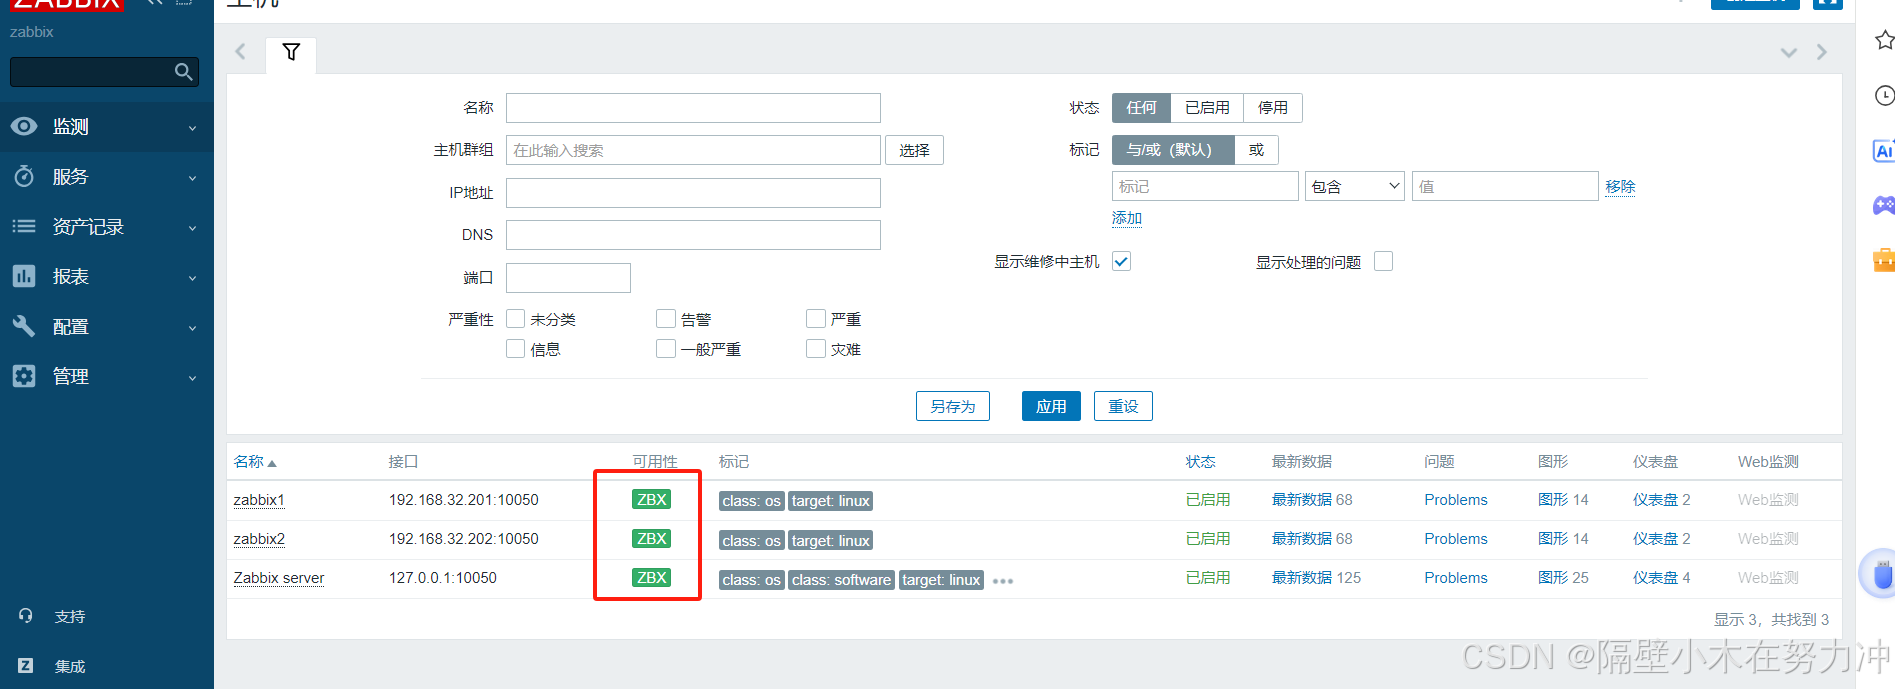Image resolution: width=1895 pixels, height=689 pixels.
Task: Click the orange toolbox sidebar icon
Action: pos(1884,260)
